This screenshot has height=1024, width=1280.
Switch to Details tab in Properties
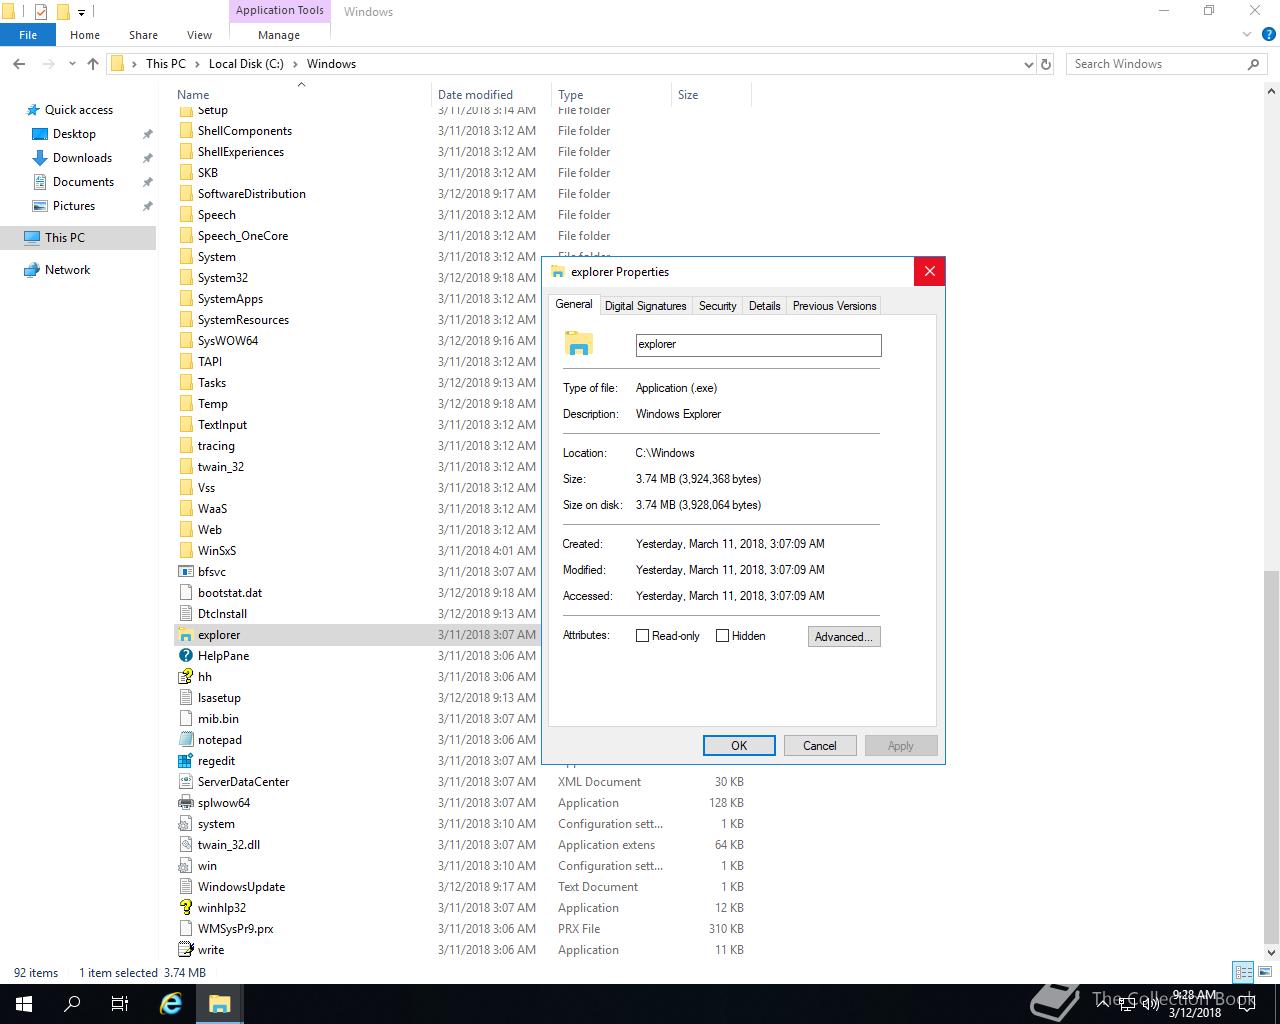764,306
